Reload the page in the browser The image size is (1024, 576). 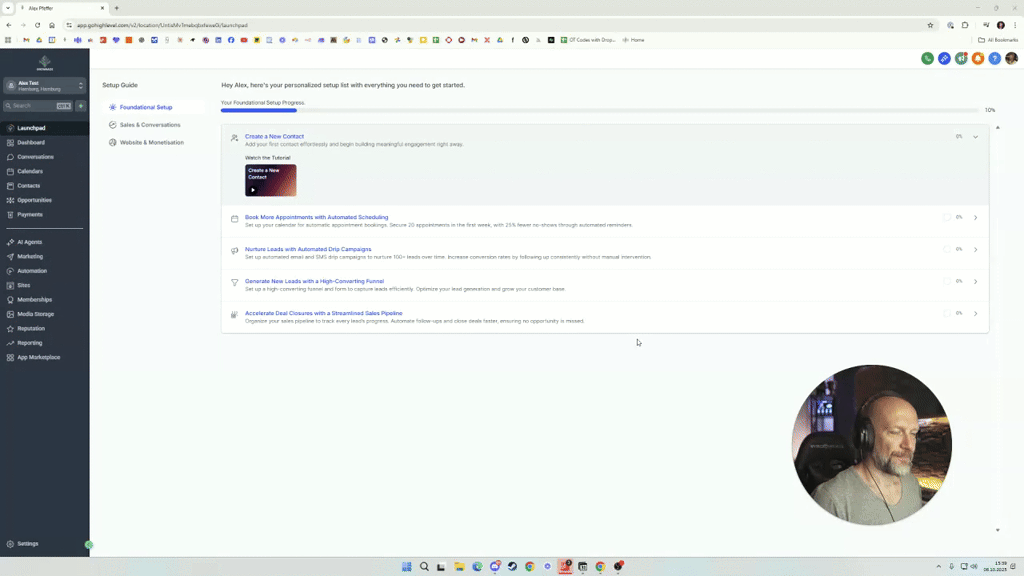pos(37,25)
